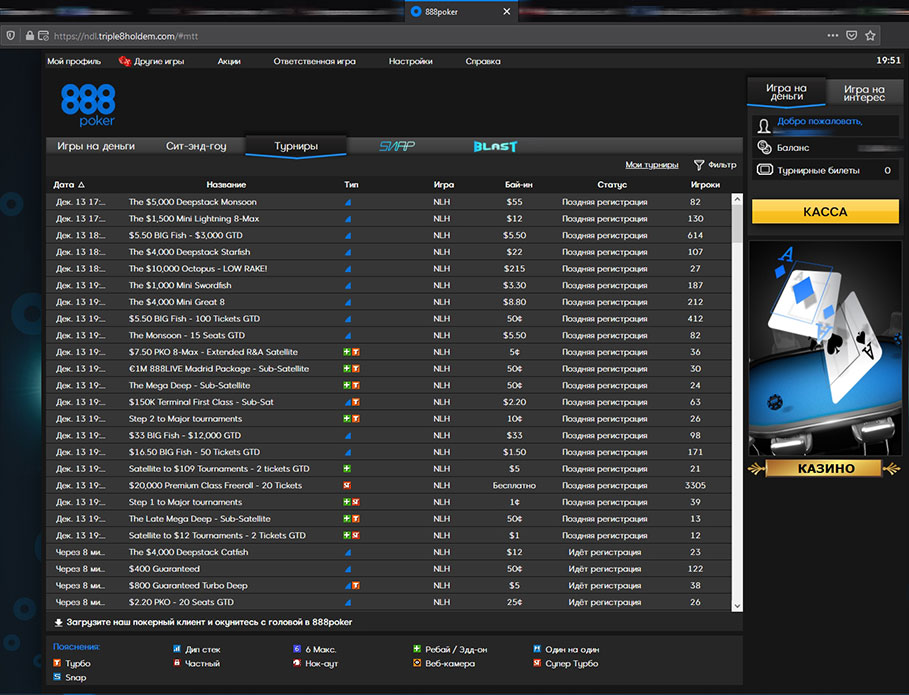
Task: Click type icon for $5,000 Deepstack Monsoon
Action: point(348,202)
